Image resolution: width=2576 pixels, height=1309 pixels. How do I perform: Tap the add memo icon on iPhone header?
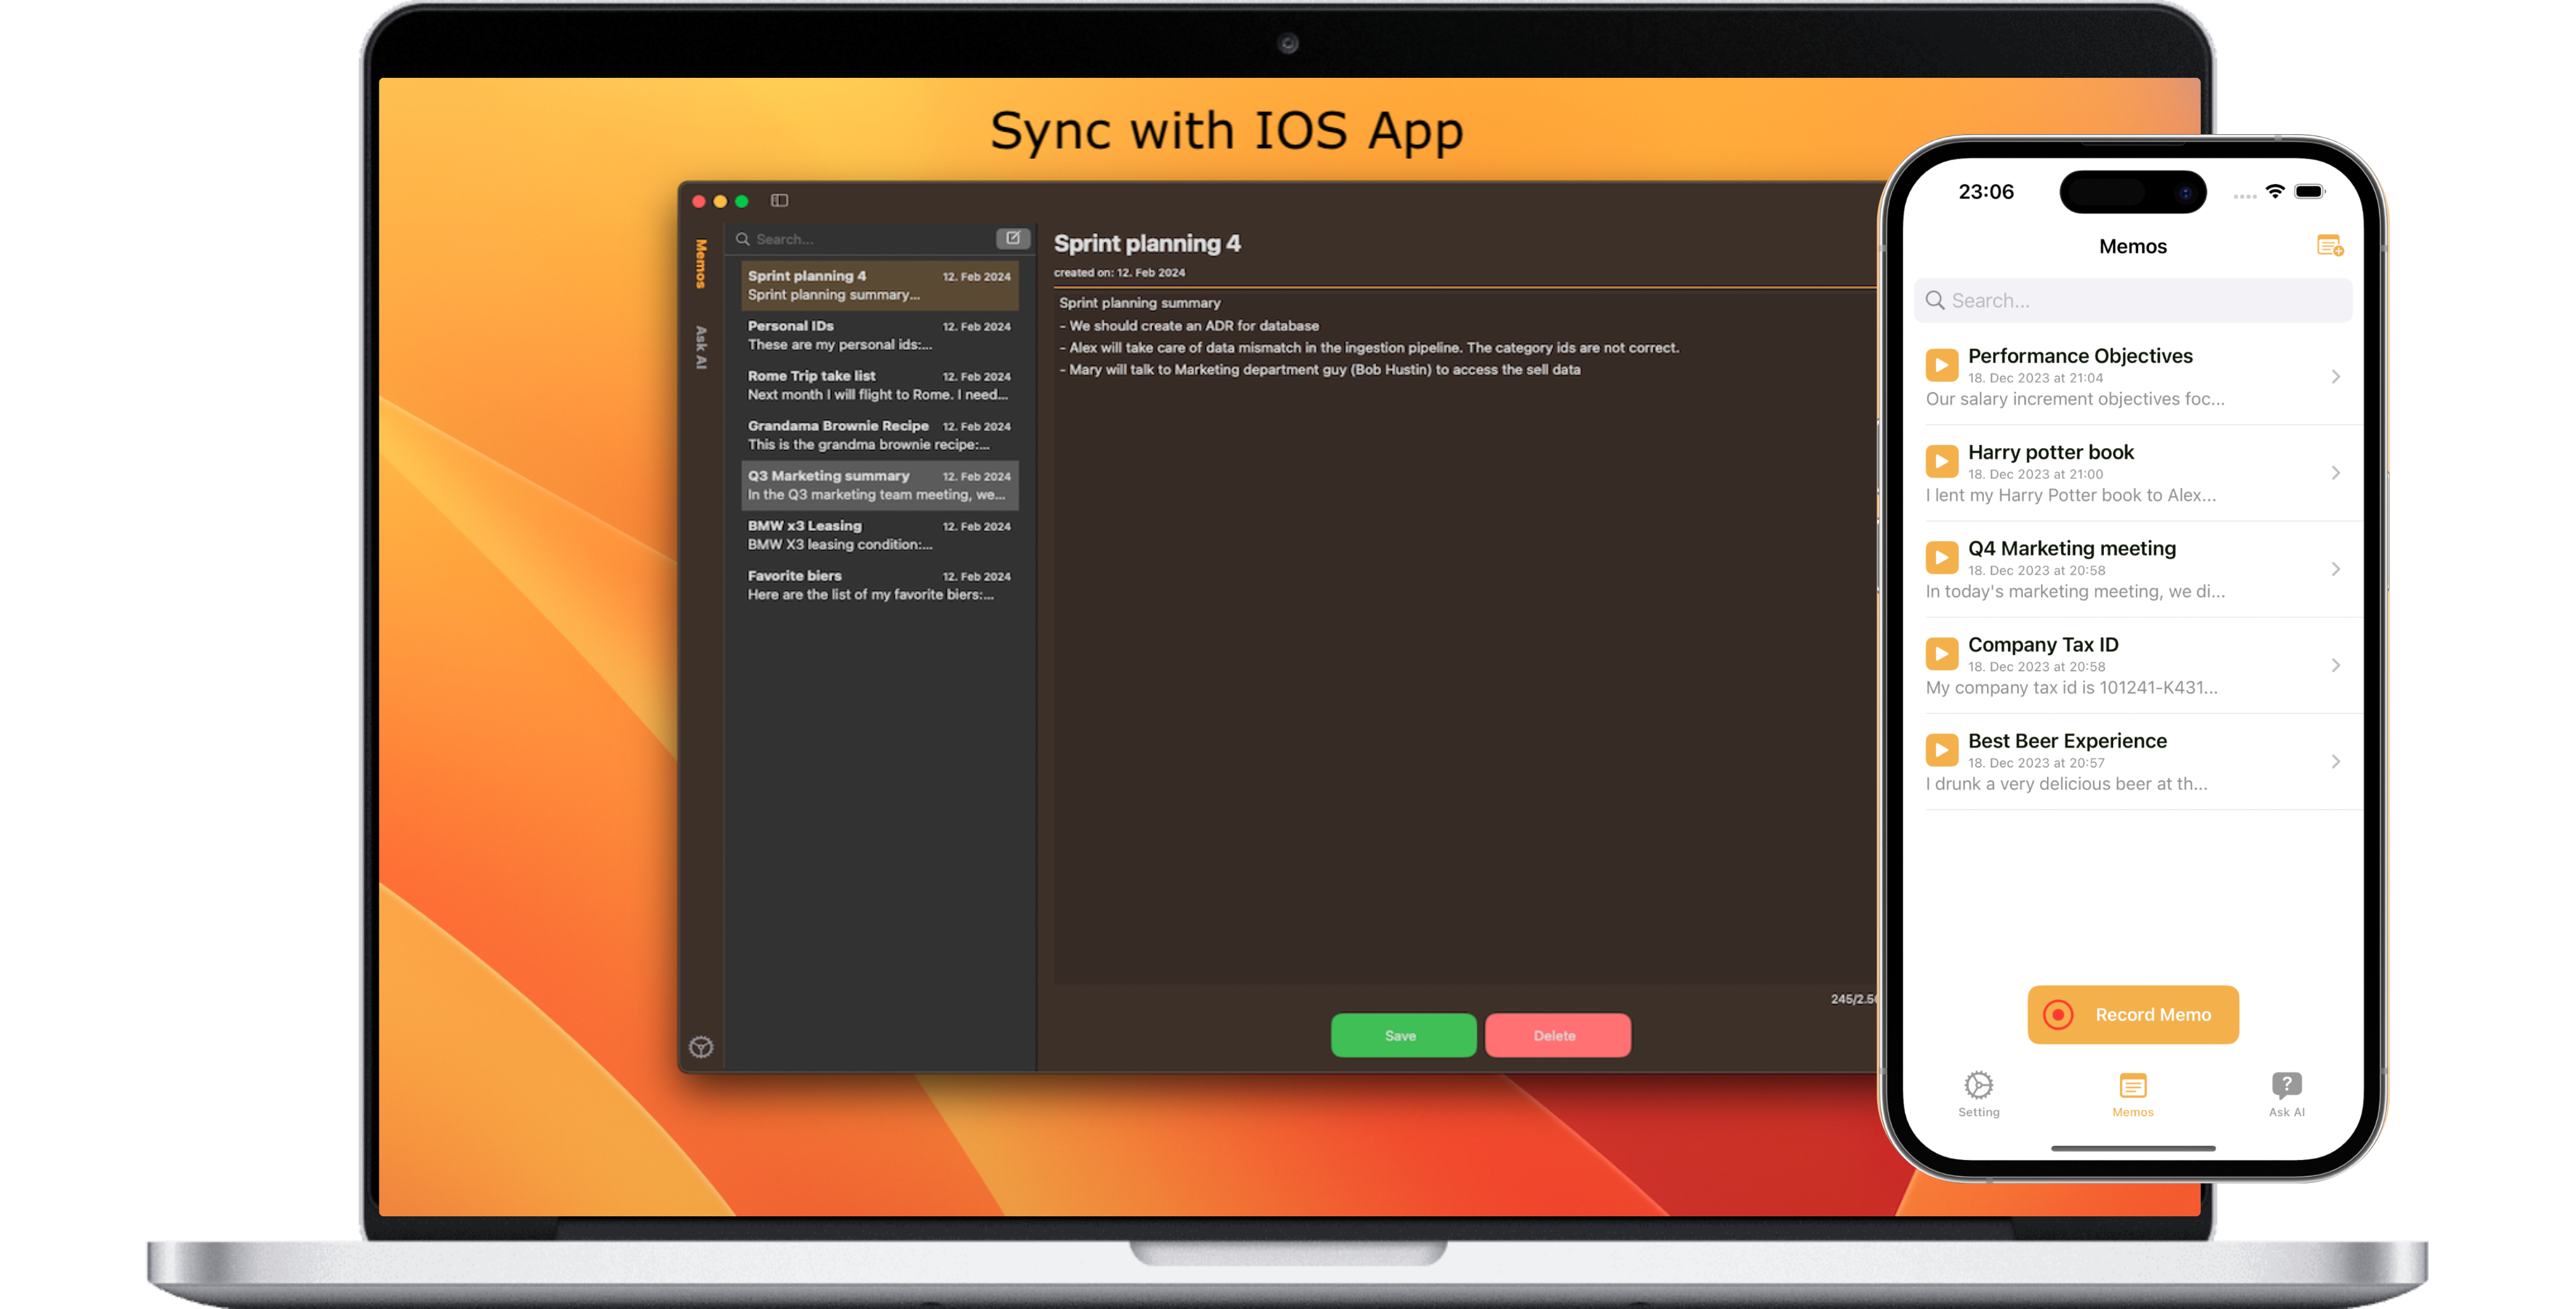(x=2330, y=246)
